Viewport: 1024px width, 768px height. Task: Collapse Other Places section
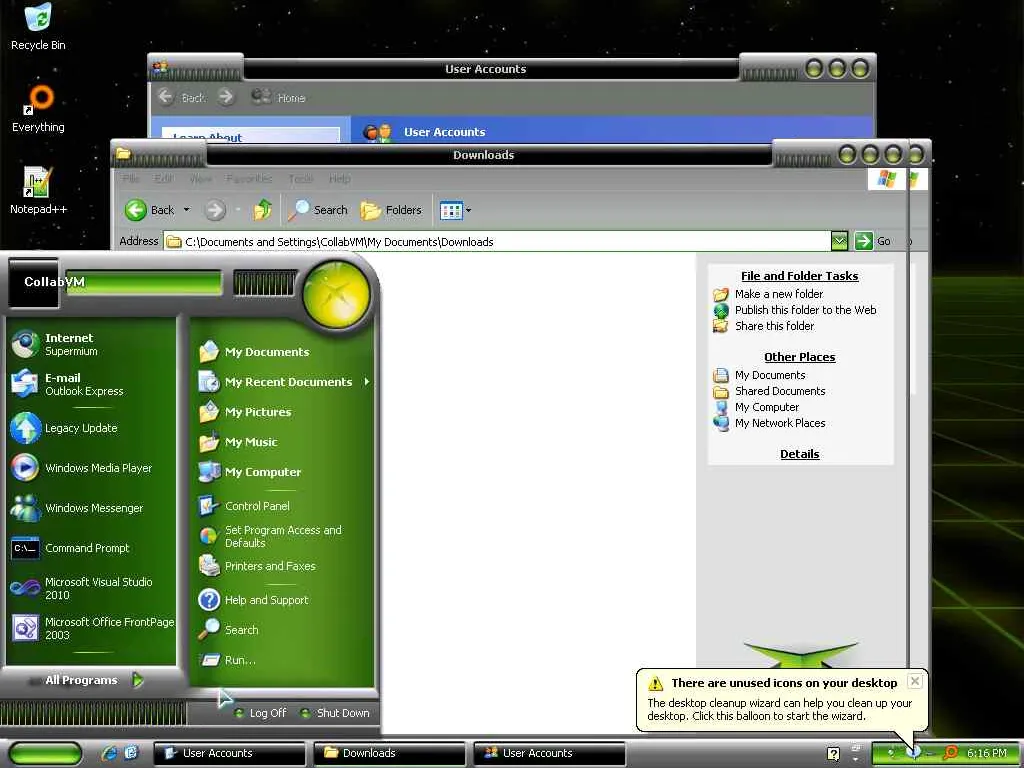pyautogui.click(x=799, y=357)
